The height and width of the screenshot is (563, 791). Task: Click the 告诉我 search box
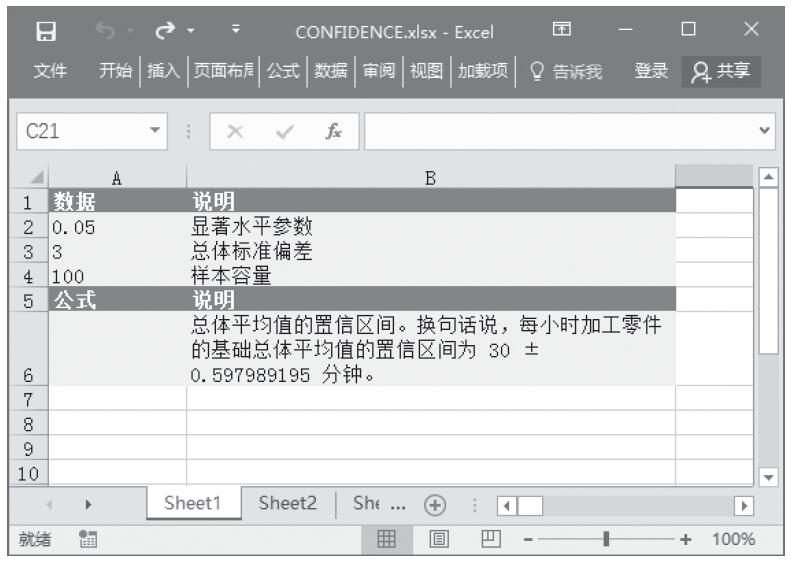tap(566, 71)
